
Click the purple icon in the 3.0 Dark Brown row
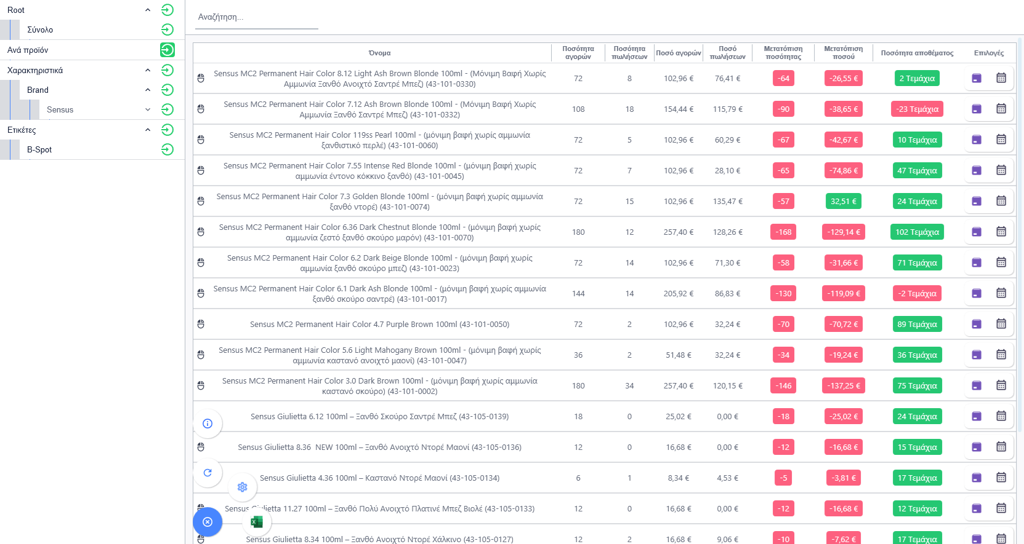click(x=976, y=386)
